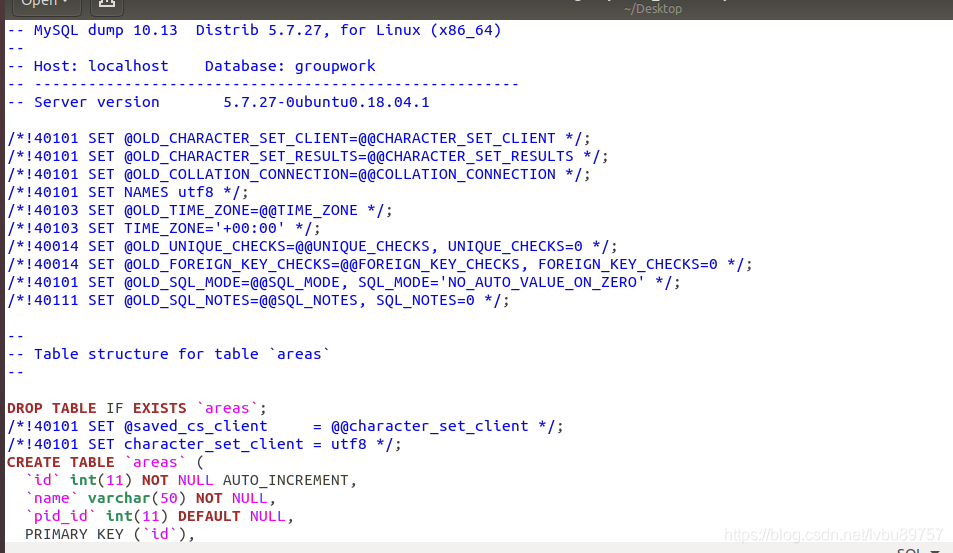Create a new document with the toolbar icon

[x=107, y=5]
